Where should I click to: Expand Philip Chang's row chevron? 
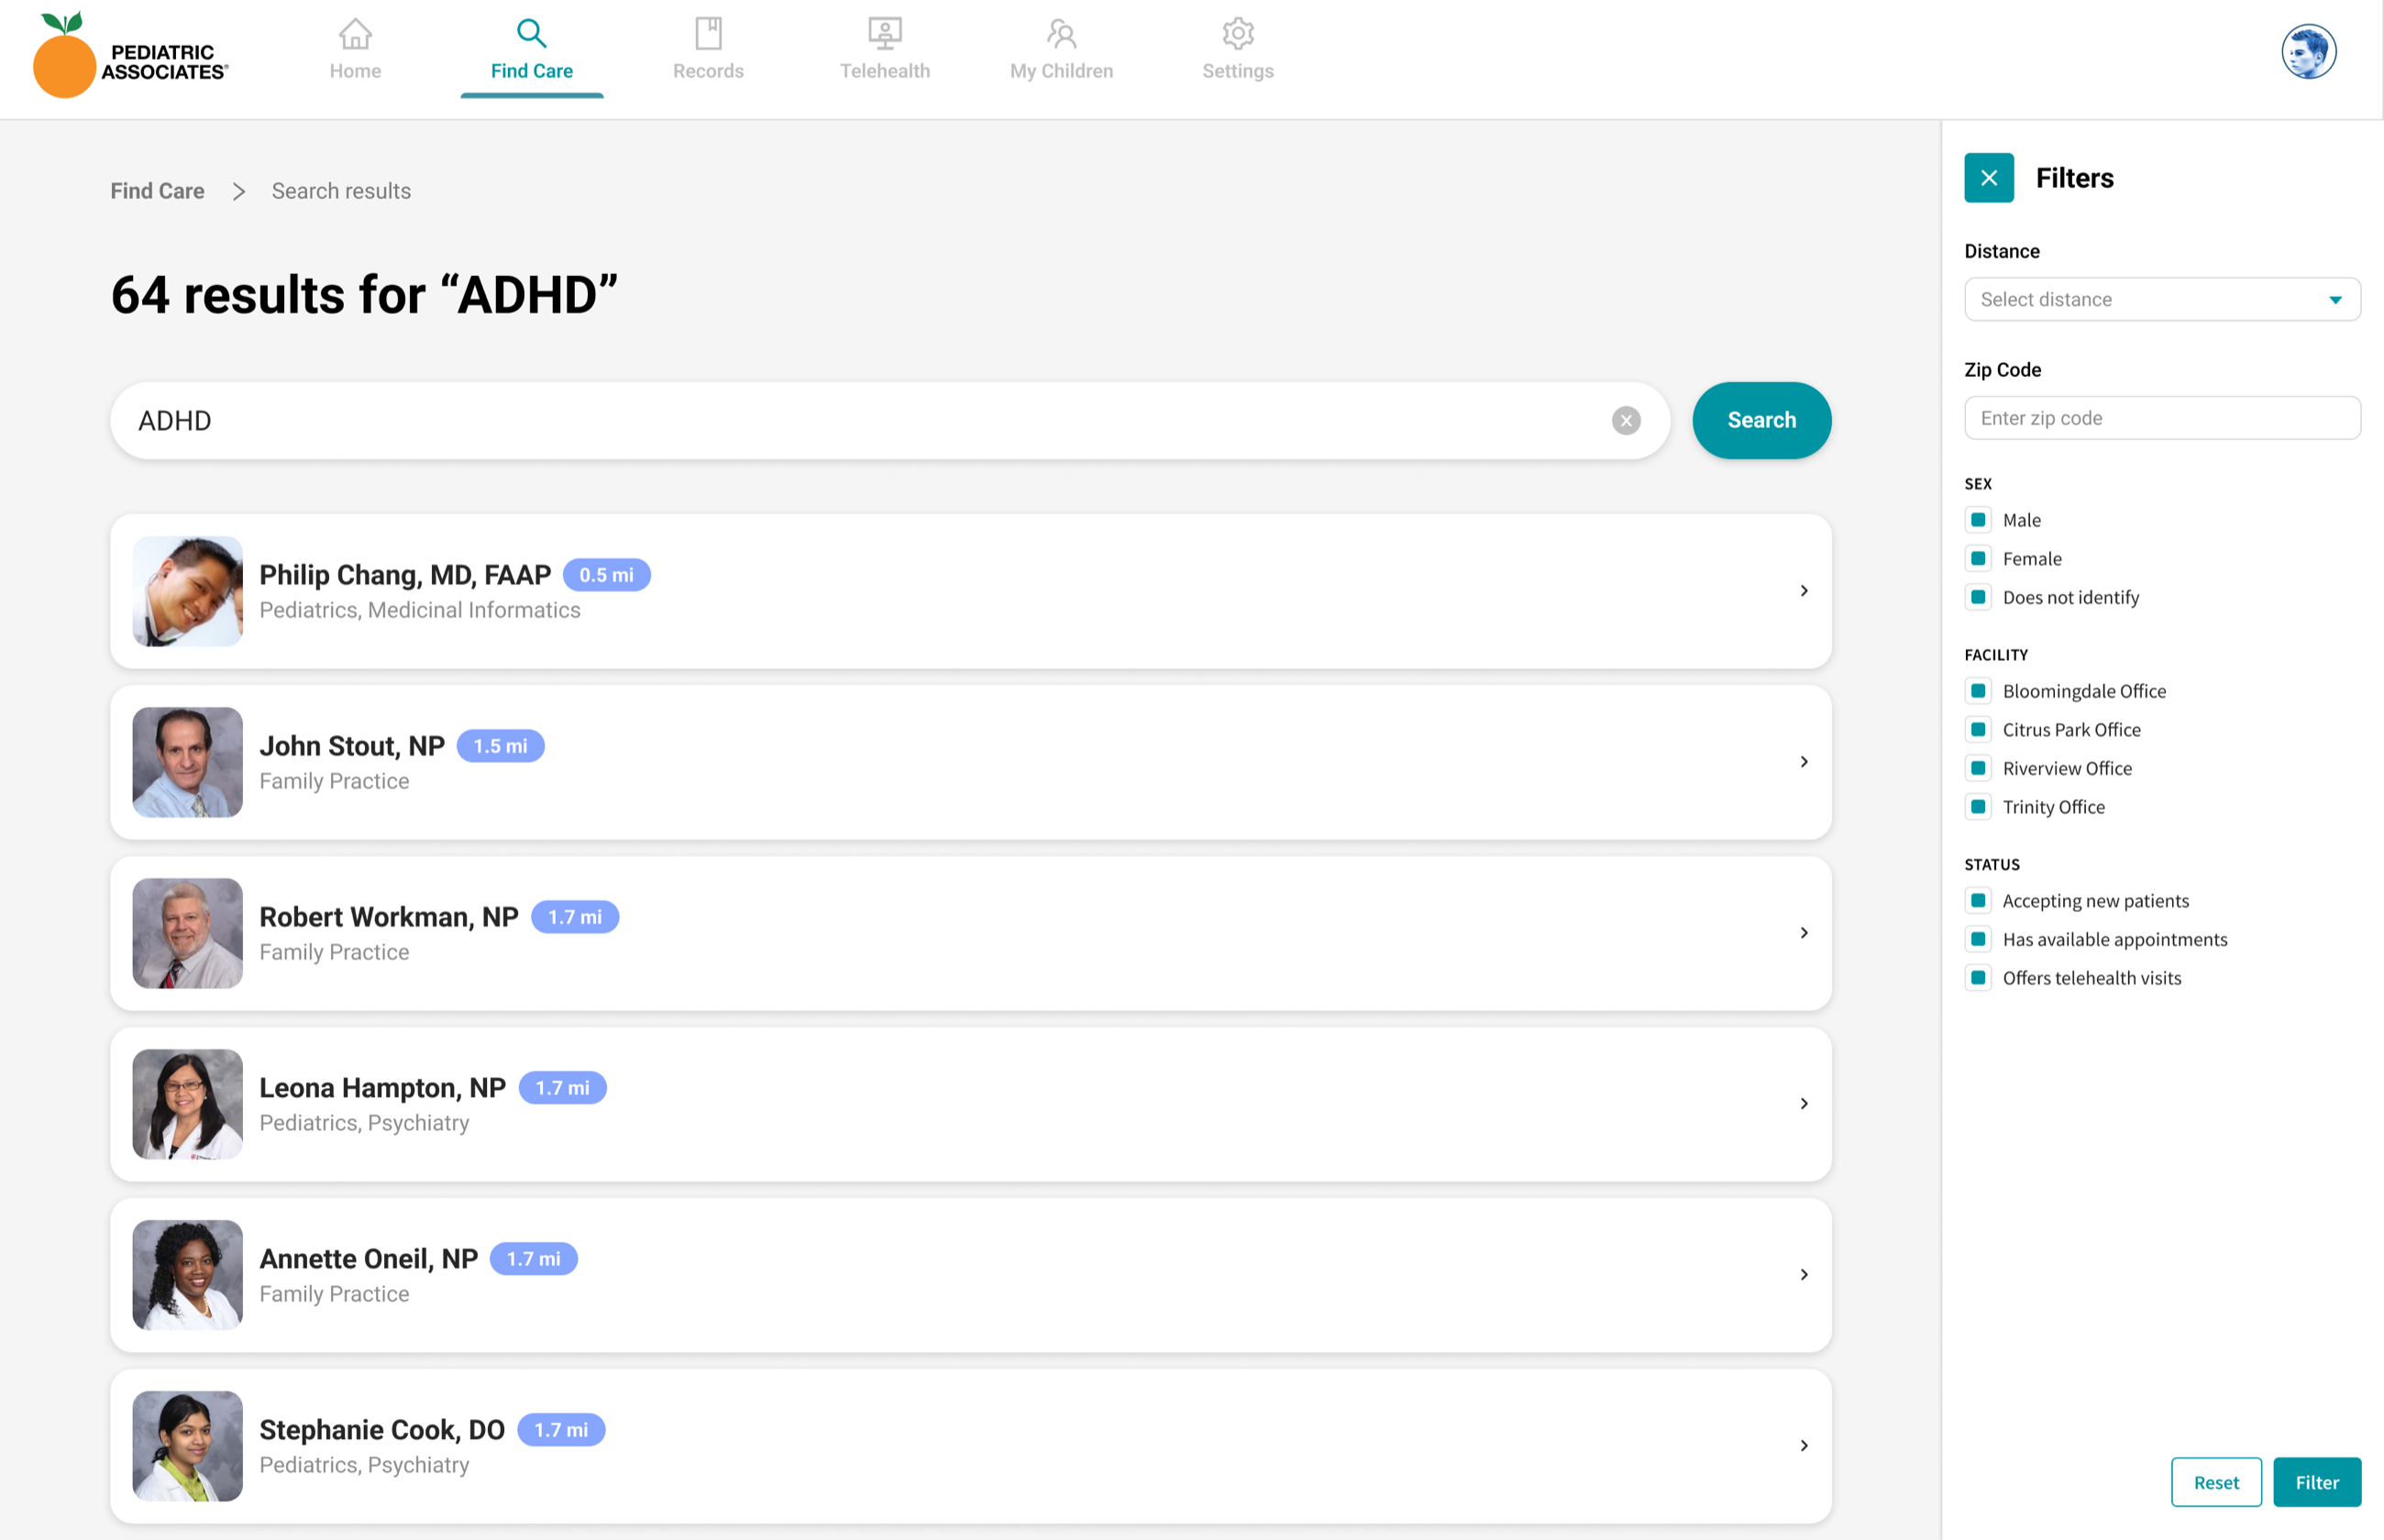pyautogui.click(x=1803, y=591)
